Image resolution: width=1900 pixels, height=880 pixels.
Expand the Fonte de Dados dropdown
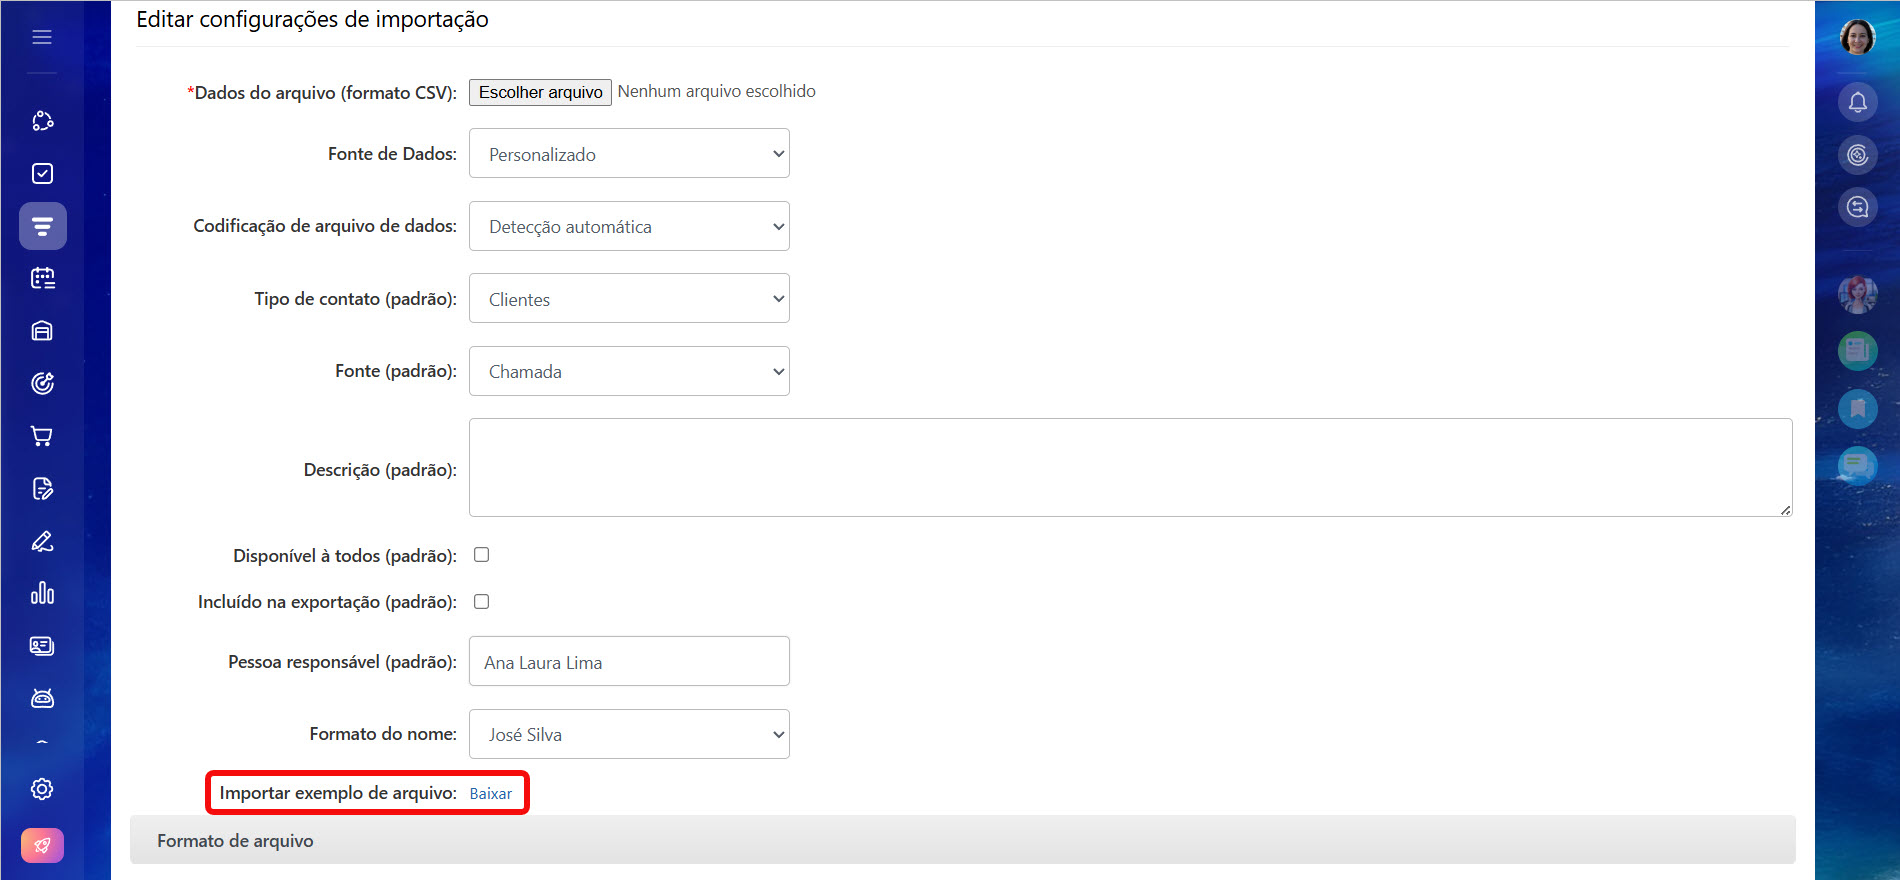(629, 154)
